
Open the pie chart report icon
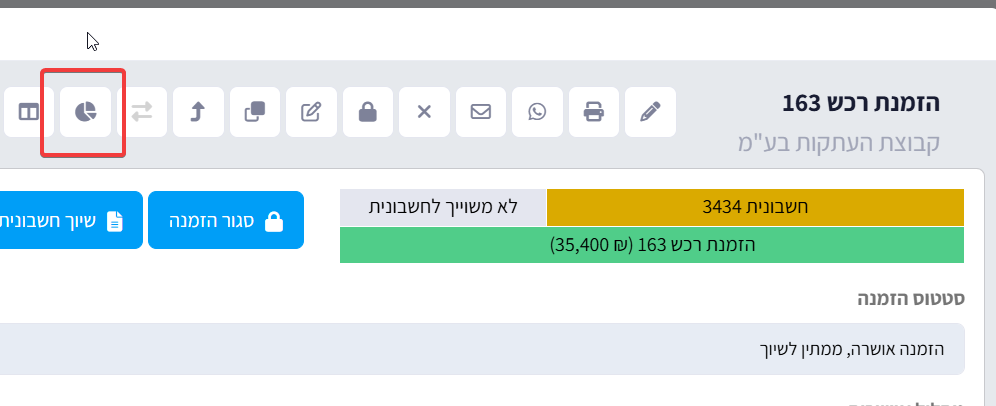point(86,112)
